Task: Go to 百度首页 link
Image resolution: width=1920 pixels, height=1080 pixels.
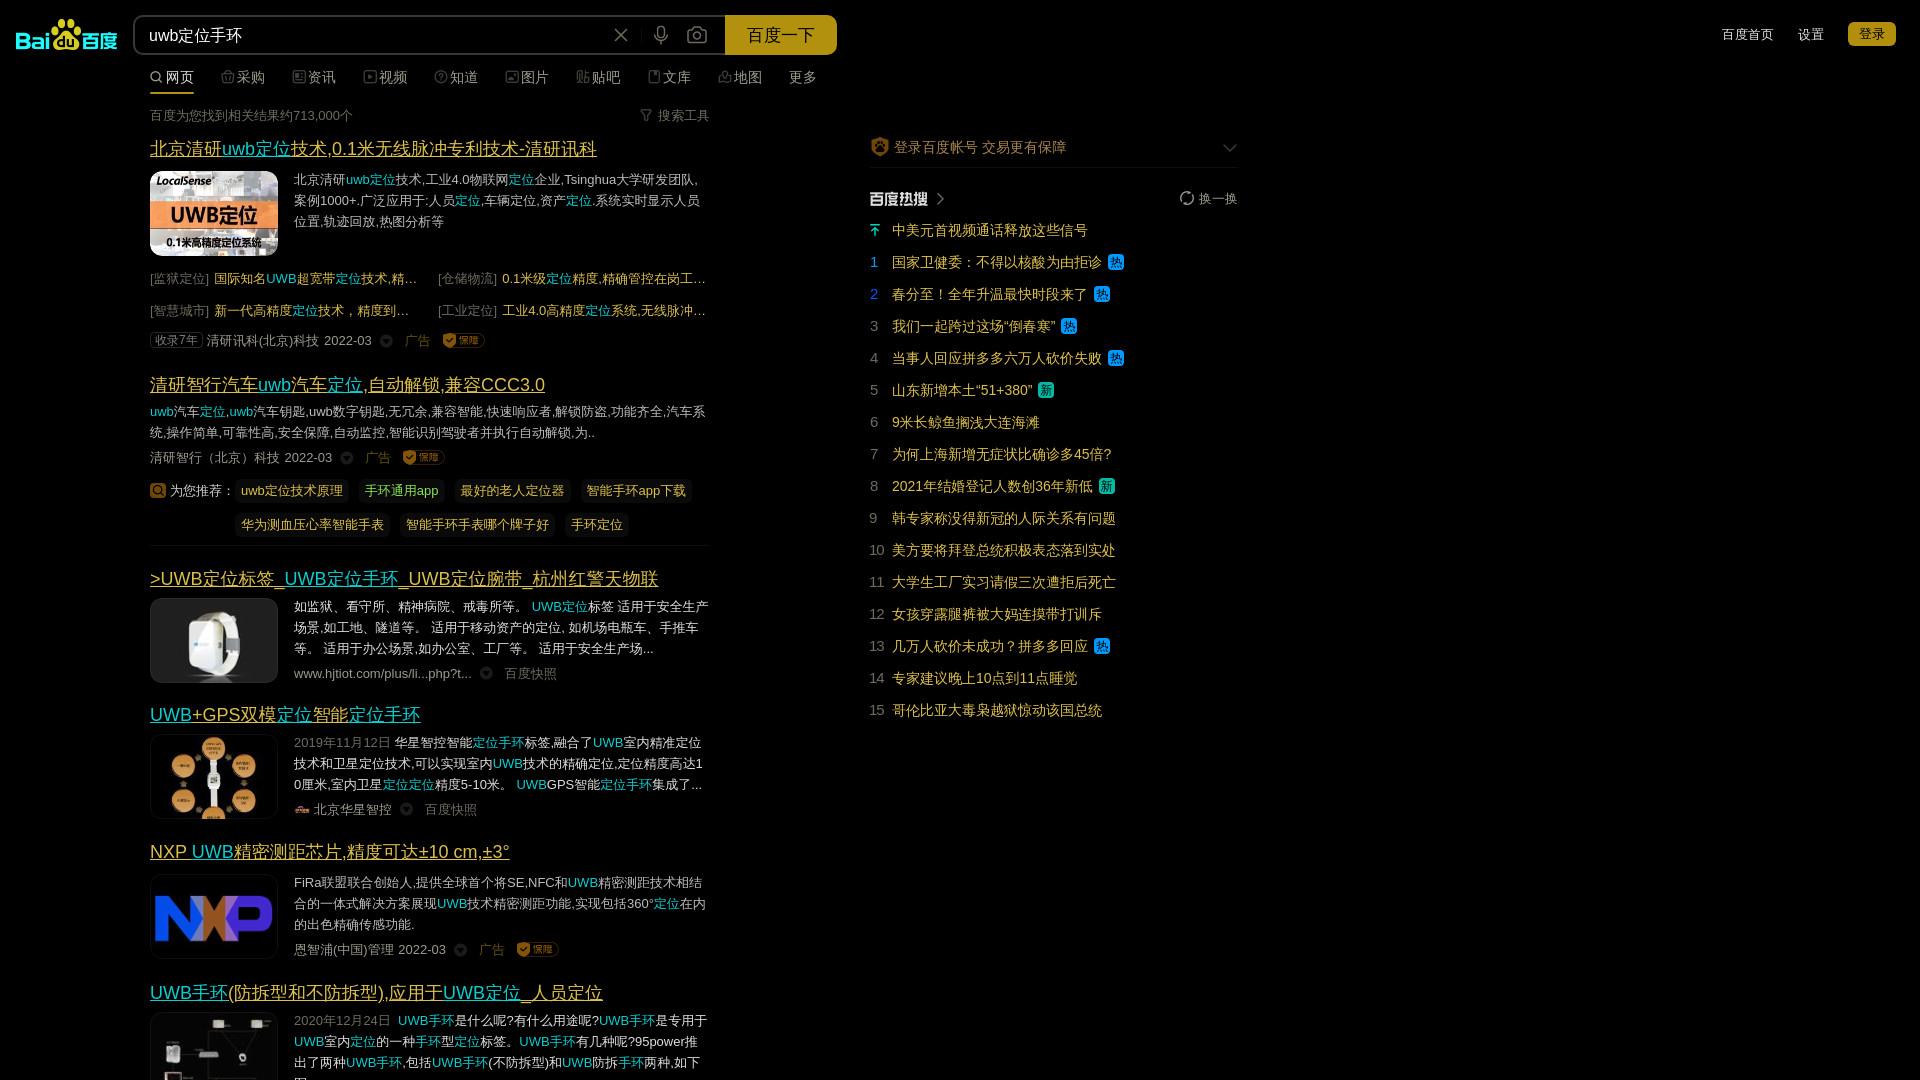Action: 1747,35
